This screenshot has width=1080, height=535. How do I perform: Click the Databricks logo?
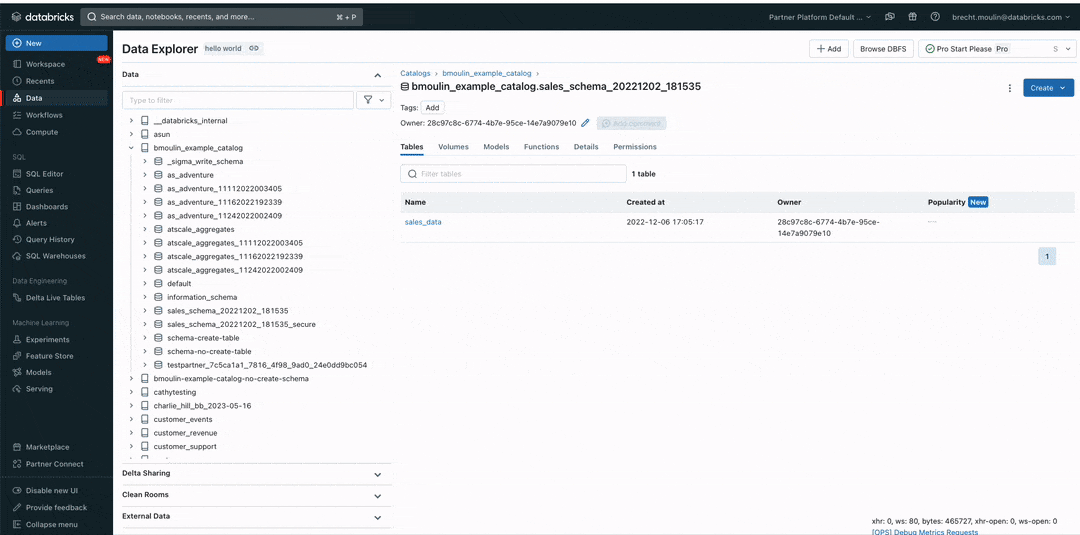tap(42, 17)
